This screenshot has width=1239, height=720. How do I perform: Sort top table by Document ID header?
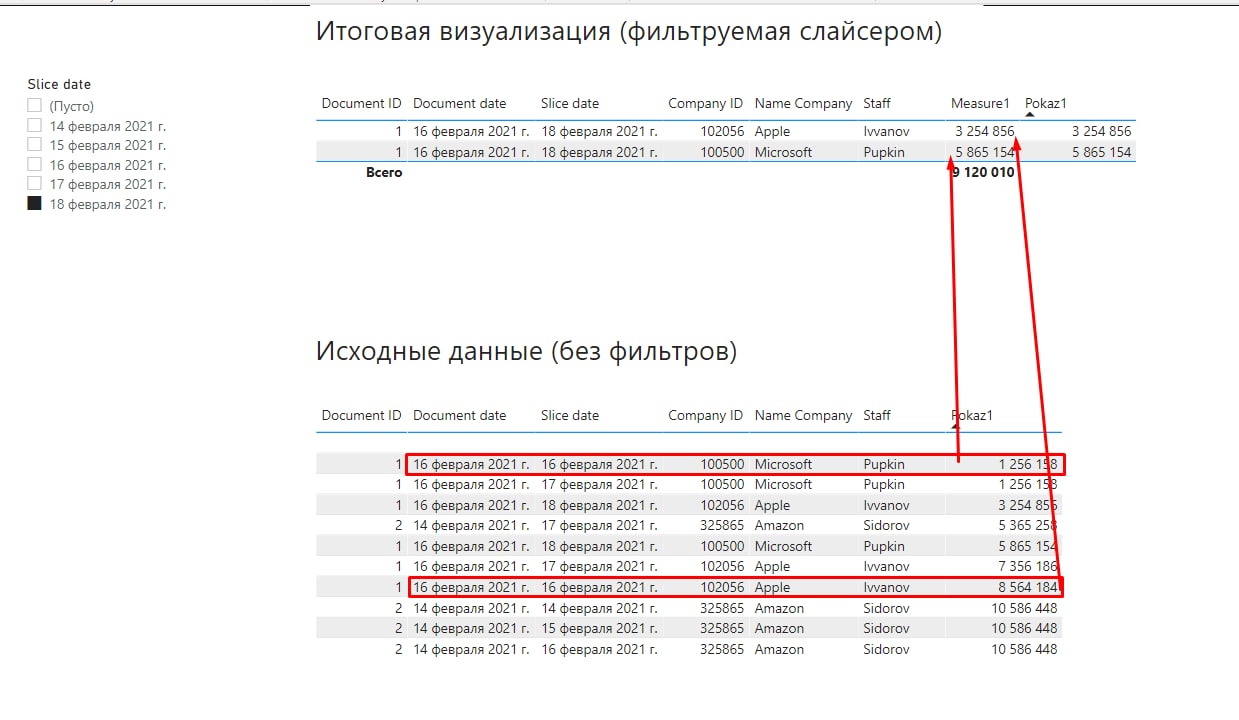click(361, 103)
